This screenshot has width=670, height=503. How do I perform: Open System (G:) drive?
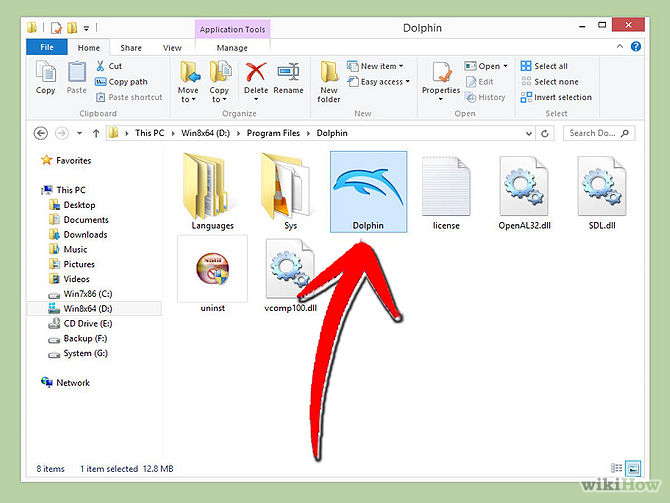click(x=78, y=353)
